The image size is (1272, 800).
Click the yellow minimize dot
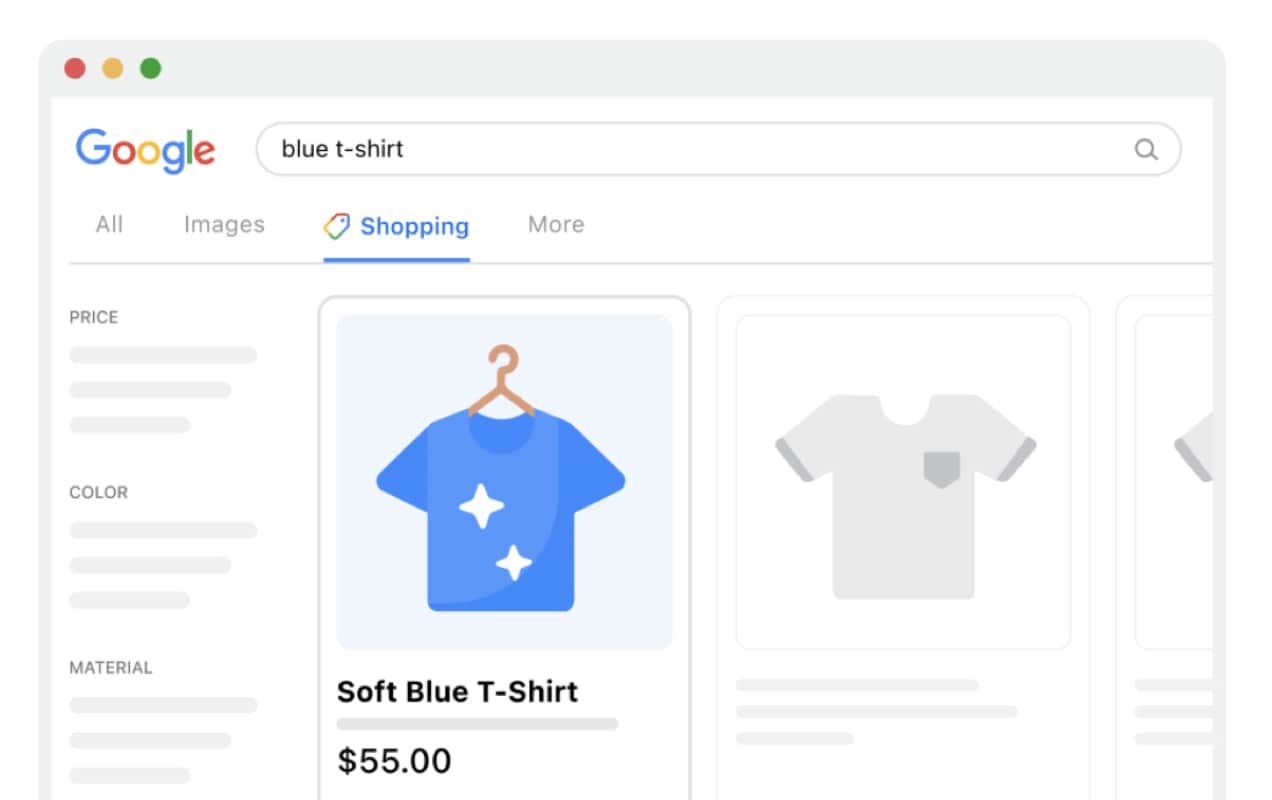click(x=113, y=69)
